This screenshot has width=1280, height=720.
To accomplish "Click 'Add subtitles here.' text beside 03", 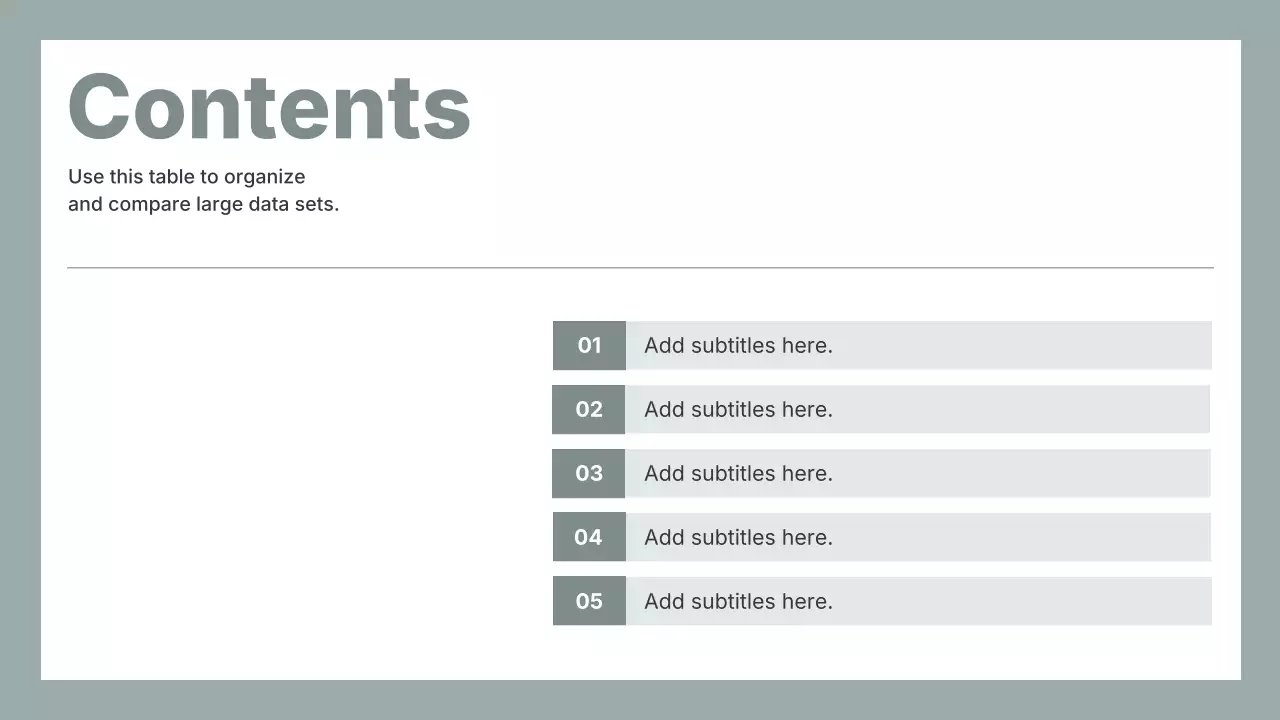I will (738, 474).
